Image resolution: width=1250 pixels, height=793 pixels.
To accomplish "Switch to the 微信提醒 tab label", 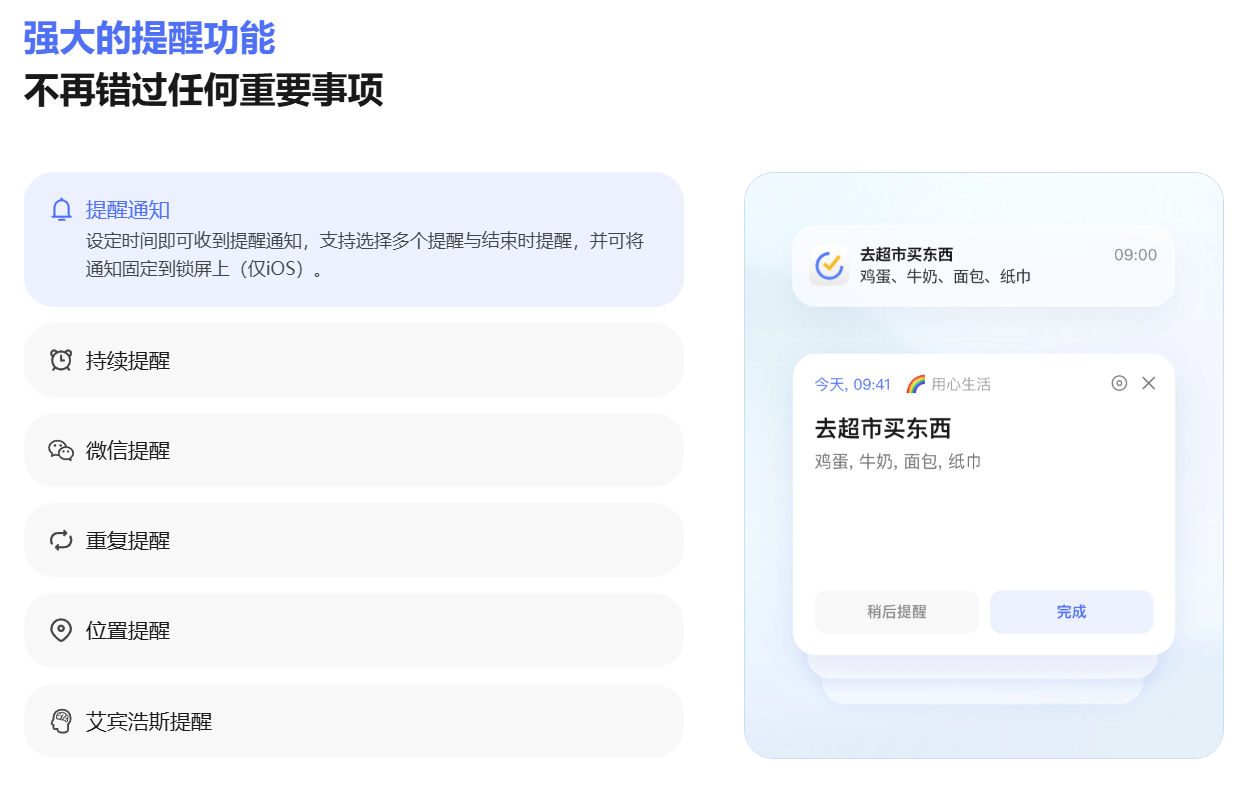I will (128, 450).
